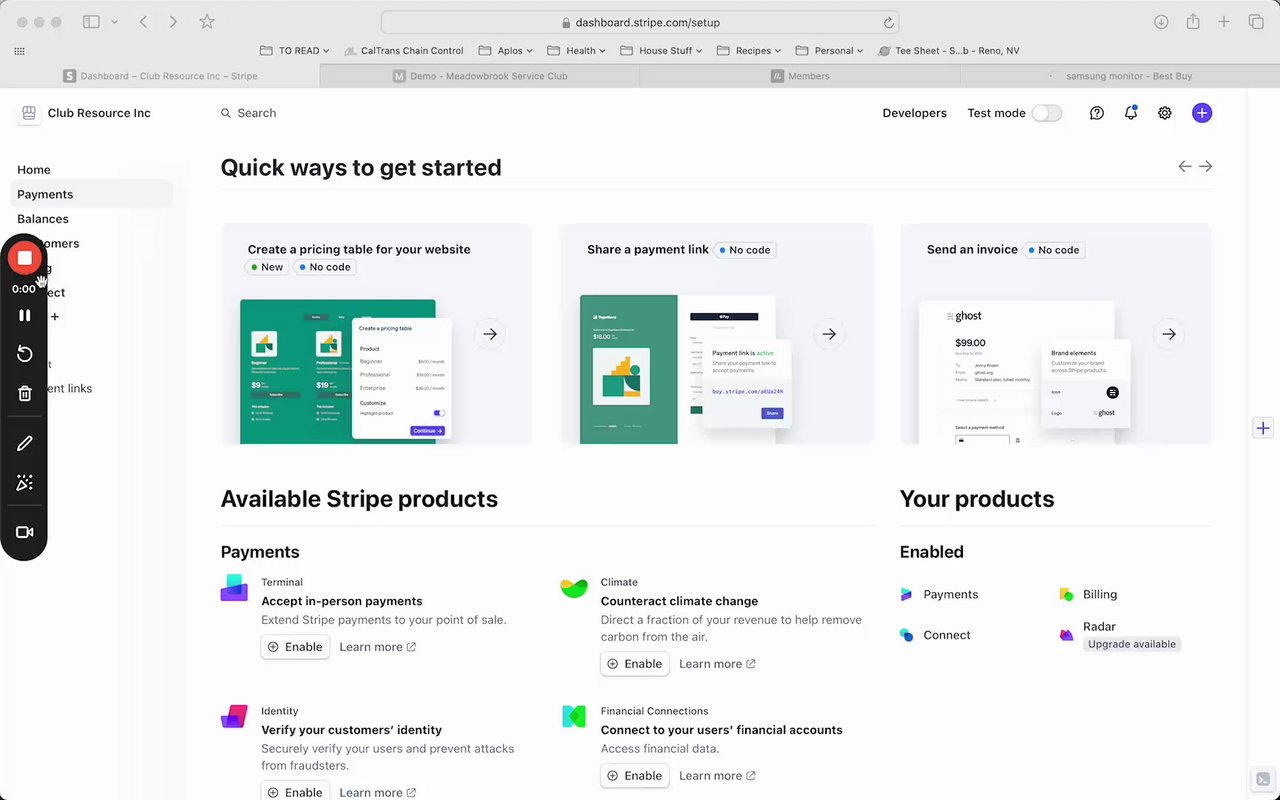The width and height of the screenshot is (1280, 800).
Task: Restart the recording with circular arrow icon
Action: tap(25, 354)
